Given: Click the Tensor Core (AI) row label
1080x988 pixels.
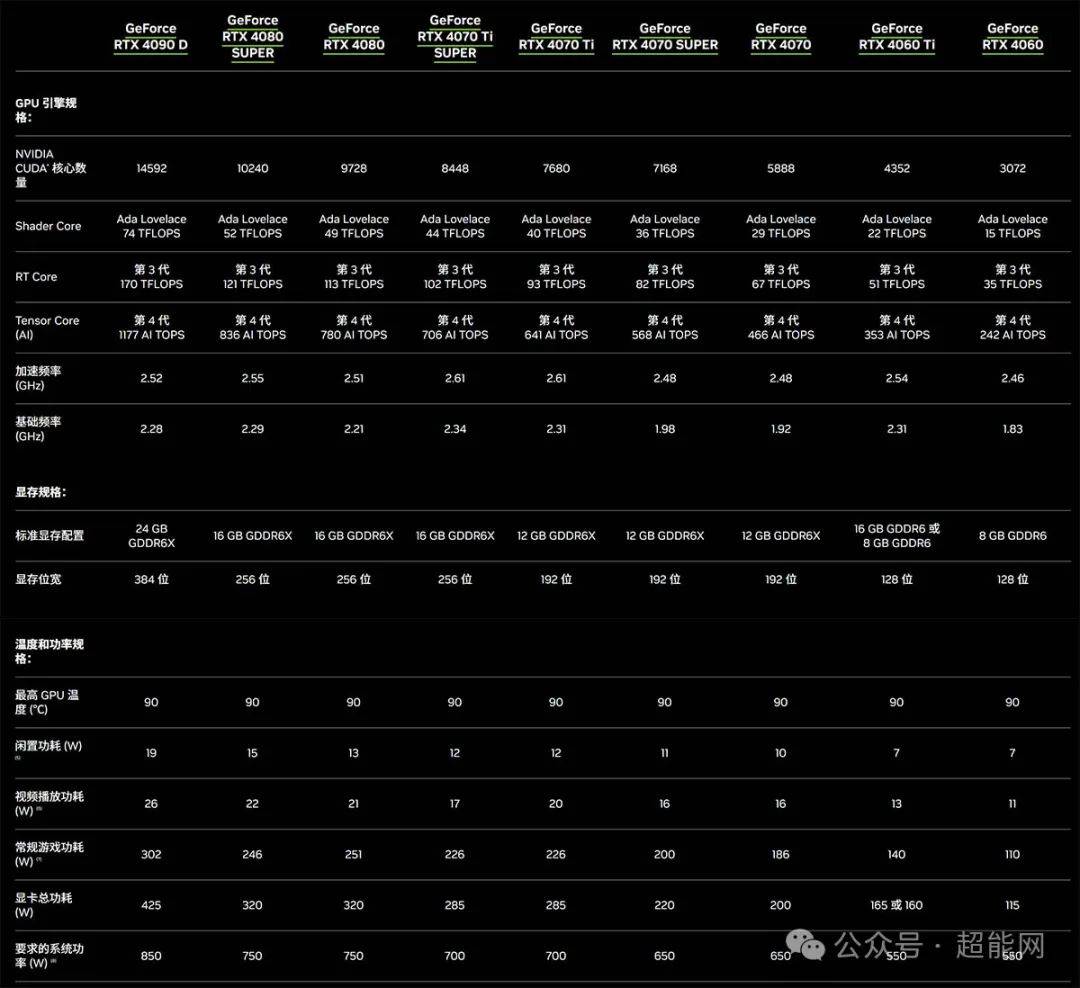Looking at the screenshot, I should [47, 327].
